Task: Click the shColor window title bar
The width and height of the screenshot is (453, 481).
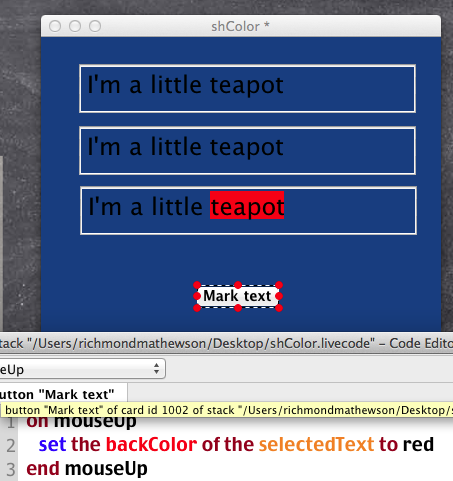Action: click(241, 26)
